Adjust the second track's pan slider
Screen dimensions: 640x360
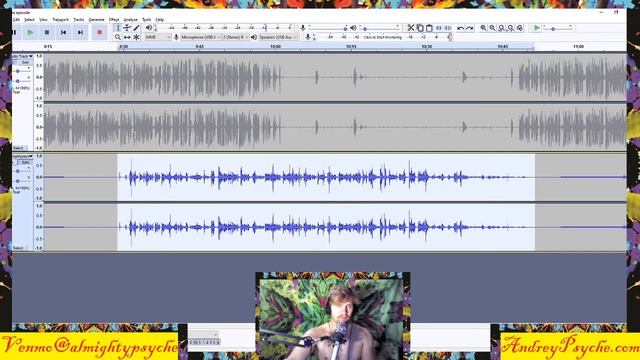pyautogui.click(x=22, y=181)
